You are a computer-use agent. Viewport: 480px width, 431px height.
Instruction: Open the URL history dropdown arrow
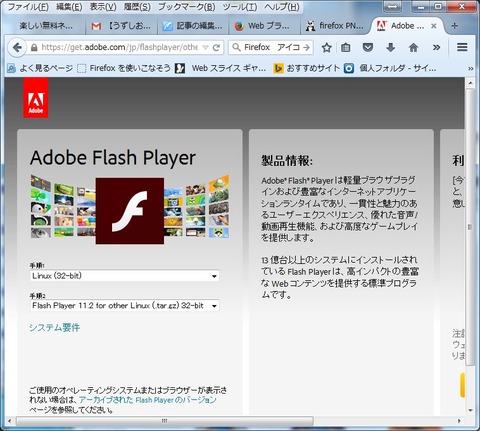pos(205,48)
